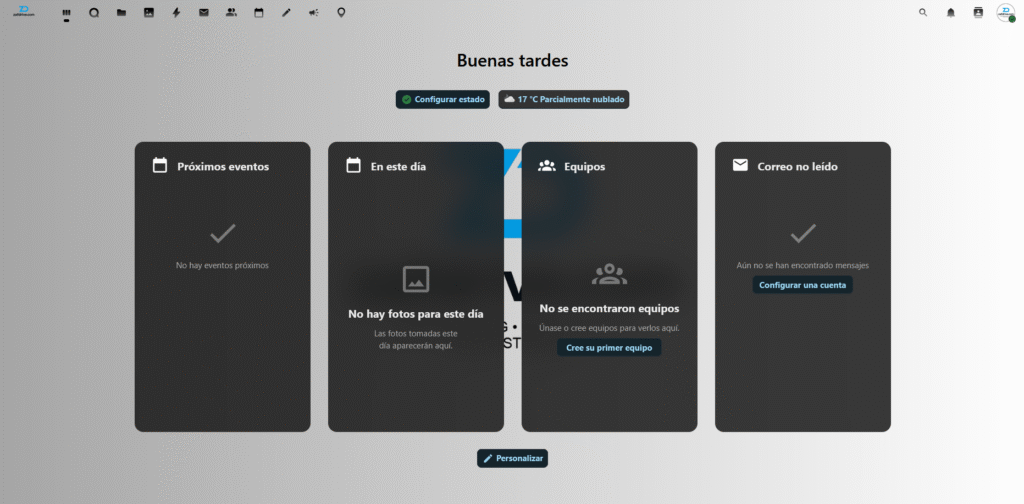1024x504 pixels.
Task: Open the Dashboard app icon
Action: coord(67,13)
